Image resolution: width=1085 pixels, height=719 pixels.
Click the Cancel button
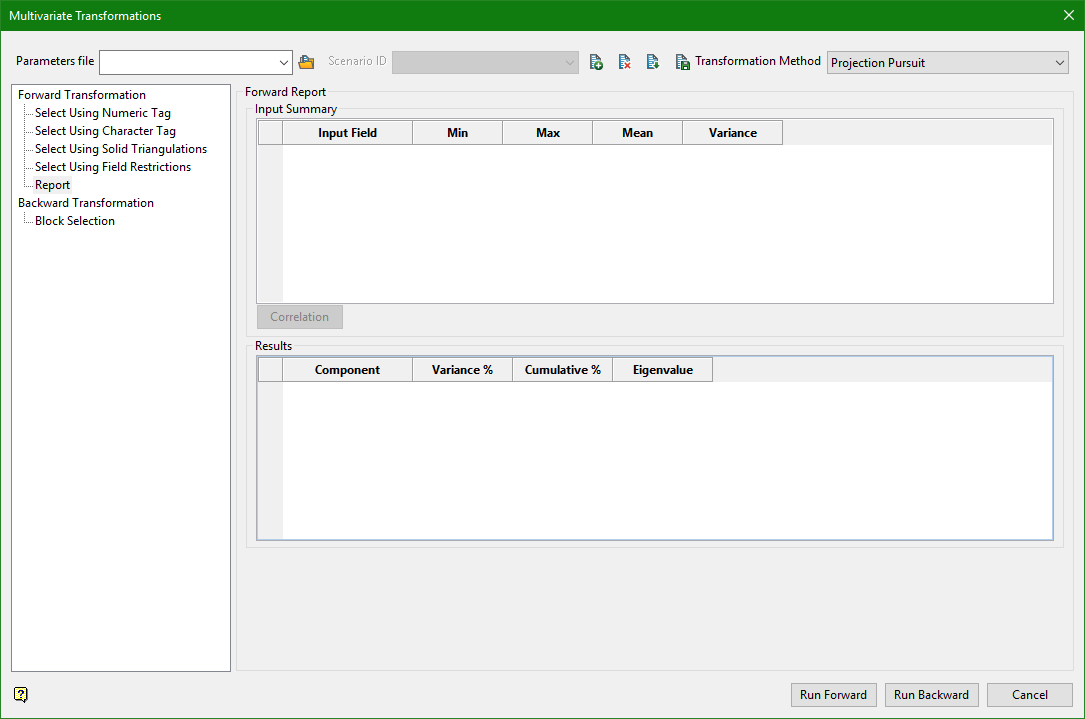(1029, 695)
